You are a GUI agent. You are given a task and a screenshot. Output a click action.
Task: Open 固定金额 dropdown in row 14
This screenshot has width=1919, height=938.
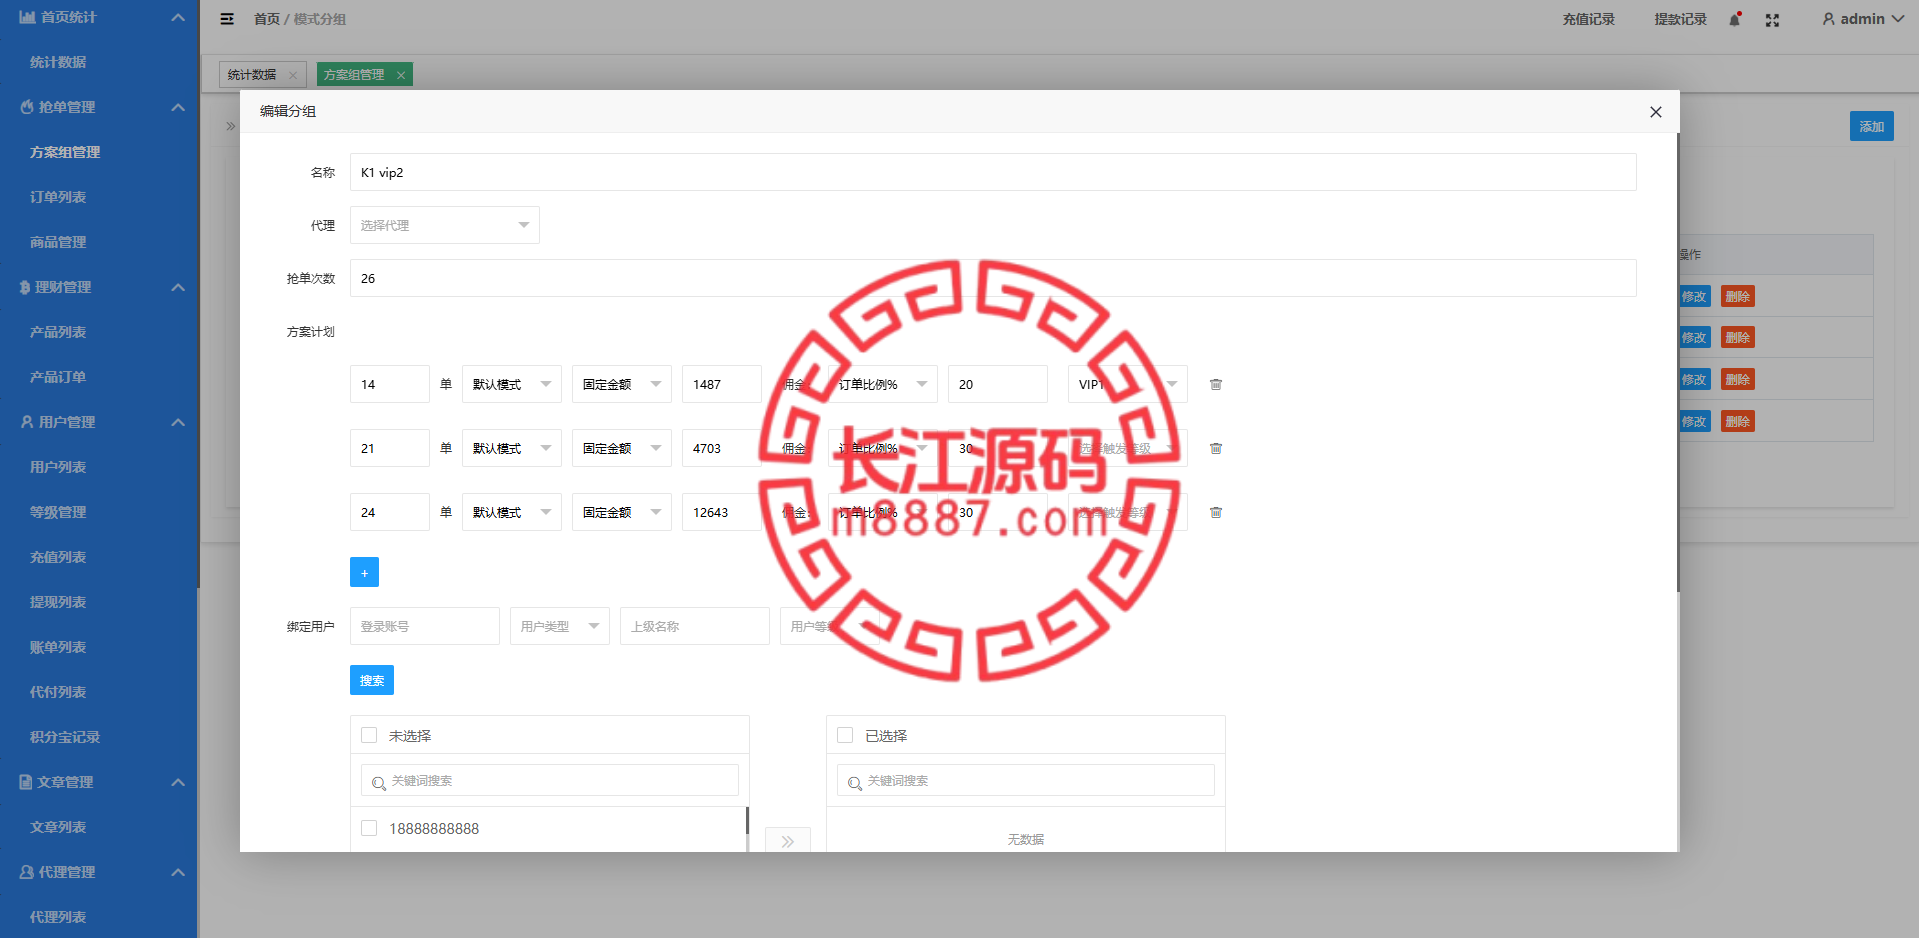(x=622, y=384)
